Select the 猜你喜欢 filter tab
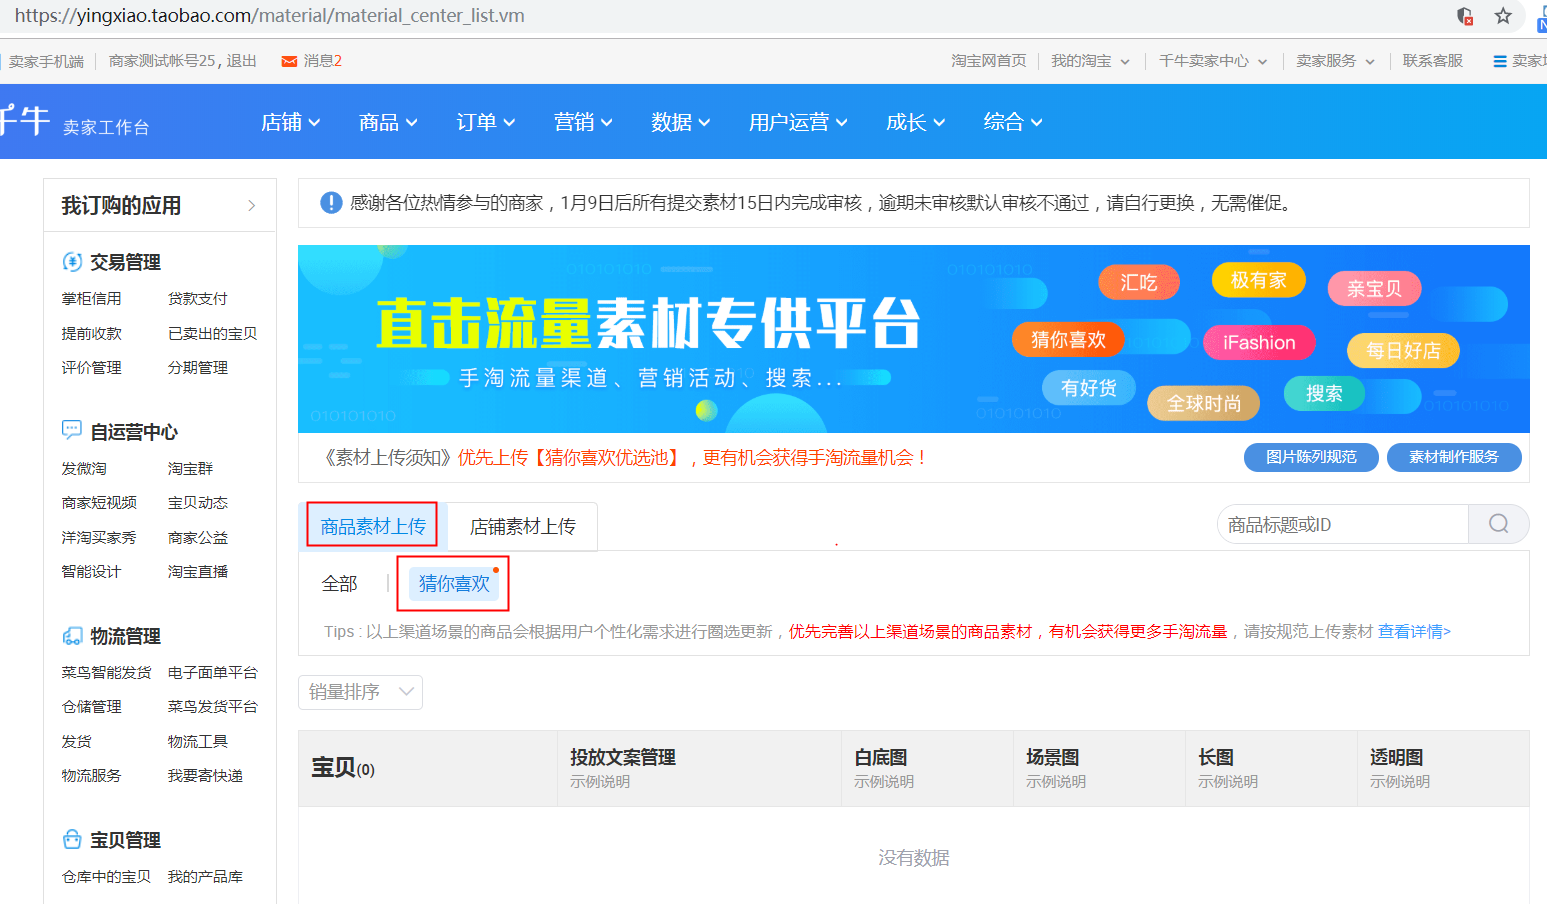The image size is (1547, 904). tap(454, 583)
